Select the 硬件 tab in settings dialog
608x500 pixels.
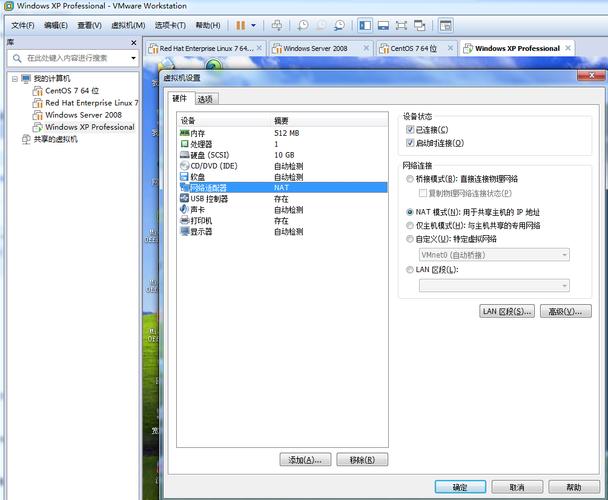180,98
